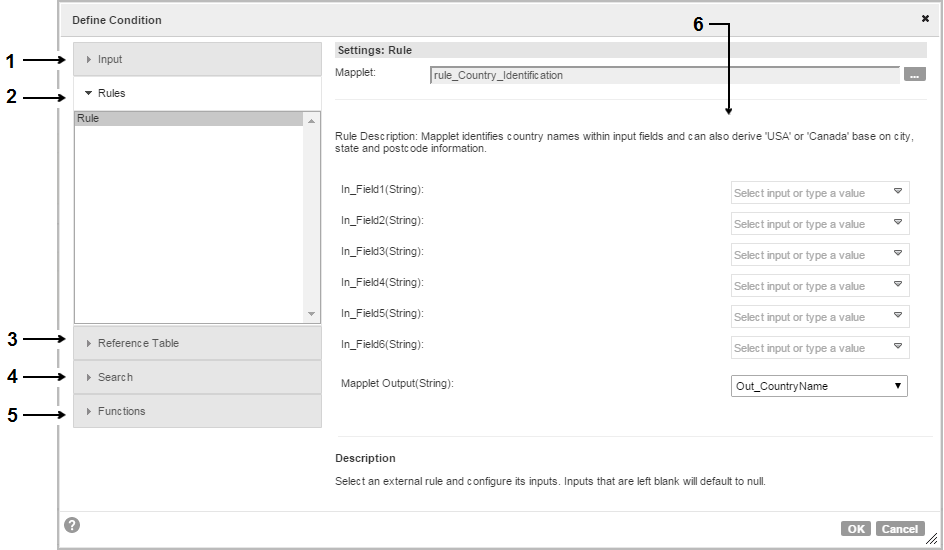Click the Rule Description text
Screen dimensions: 944x550
(x=624, y=143)
